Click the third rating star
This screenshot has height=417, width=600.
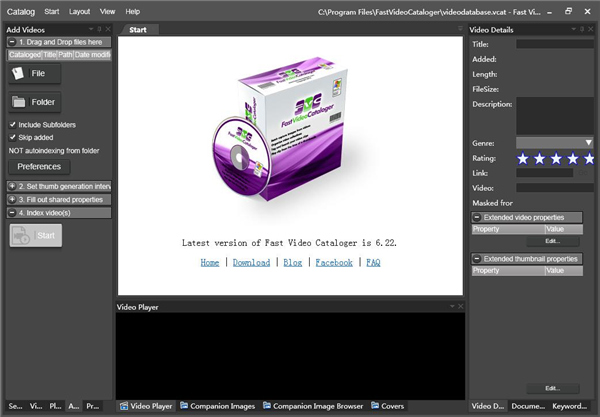pyautogui.click(x=556, y=158)
